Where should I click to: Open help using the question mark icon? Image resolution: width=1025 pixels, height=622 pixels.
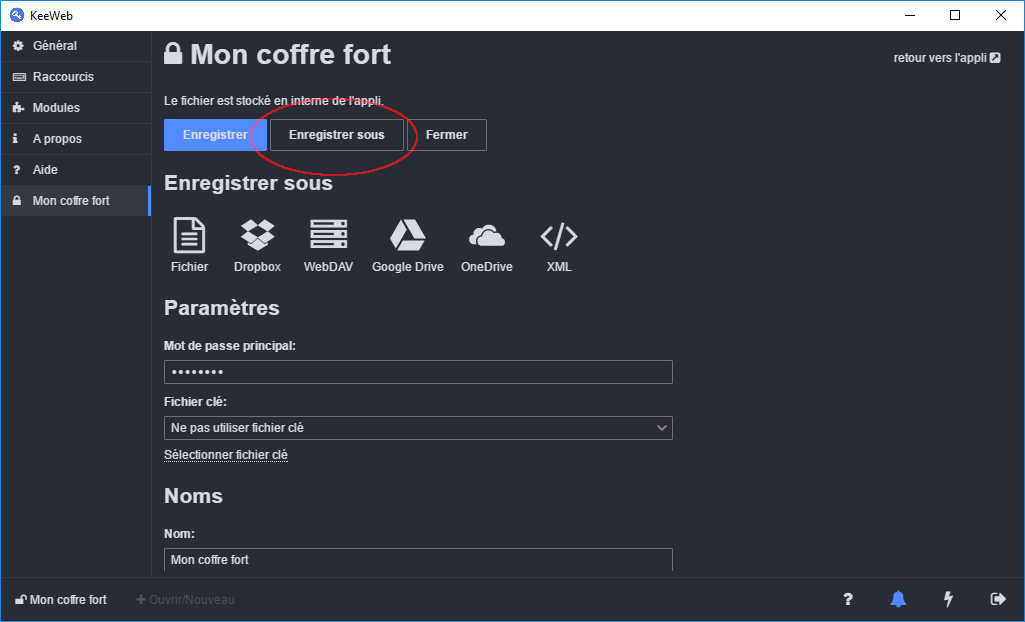pyautogui.click(x=848, y=599)
